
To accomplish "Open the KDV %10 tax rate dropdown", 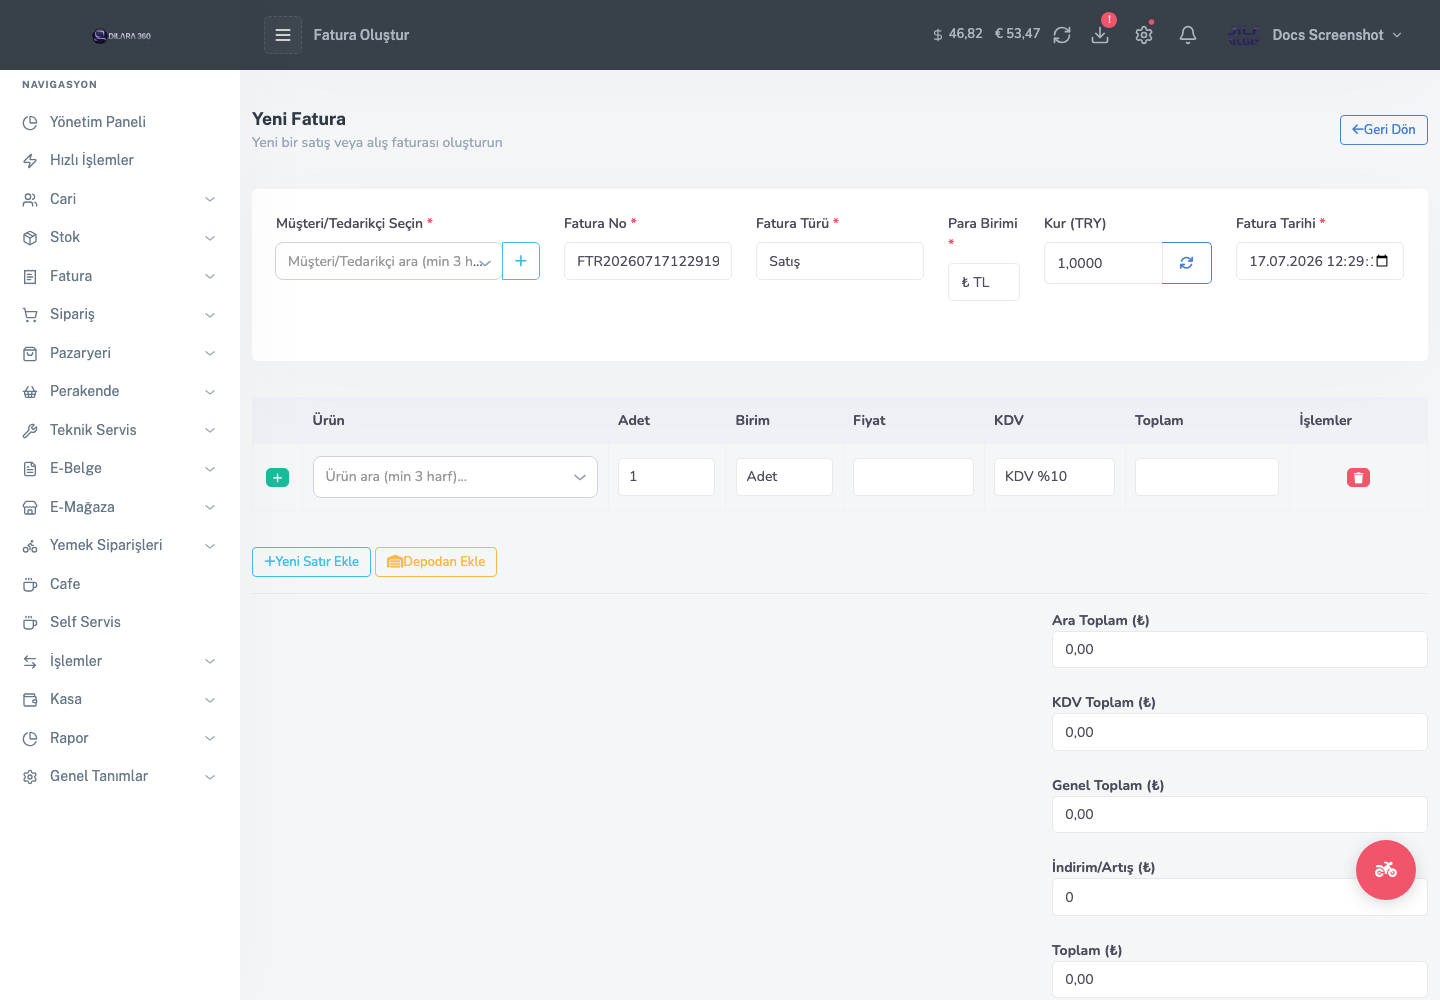I will 1054,477.
